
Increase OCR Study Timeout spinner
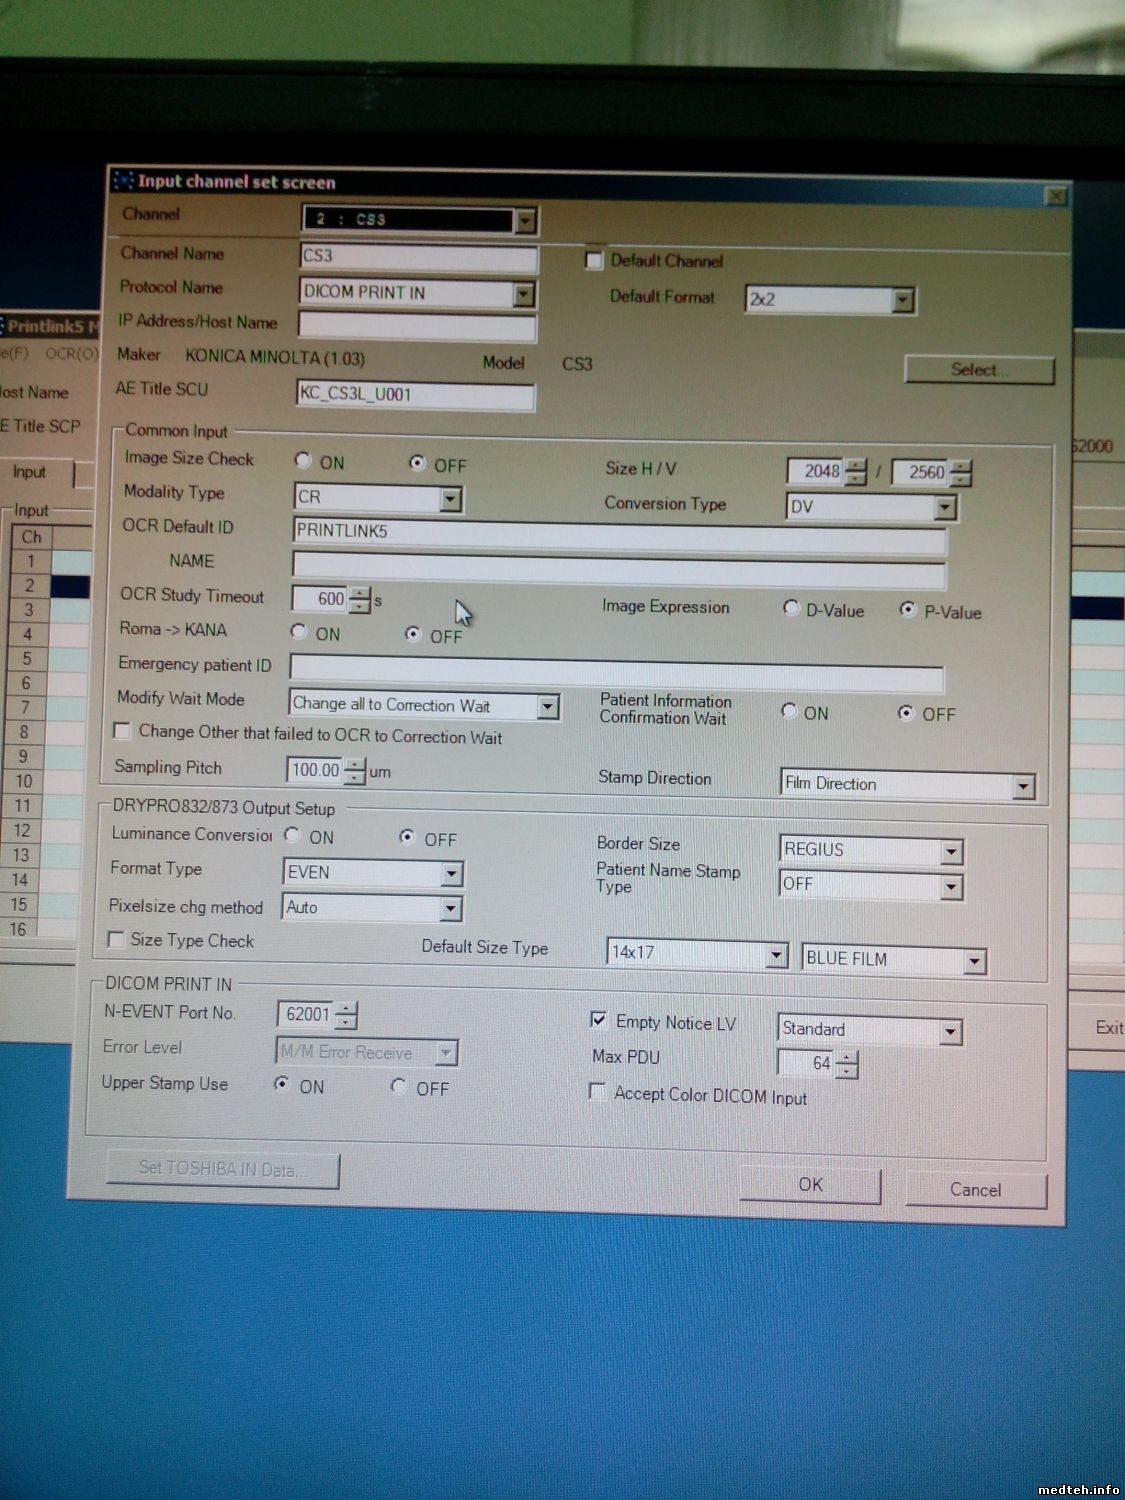click(x=360, y=593)
